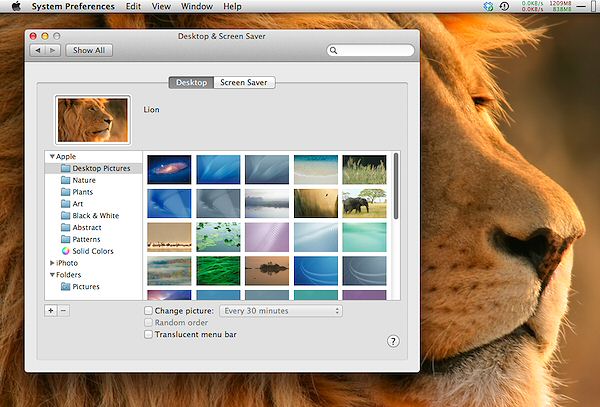The width and height of the screenshot is (600, 407).
Task: Click the memory usage monitor in menu bar
Action: click(560, 6)
